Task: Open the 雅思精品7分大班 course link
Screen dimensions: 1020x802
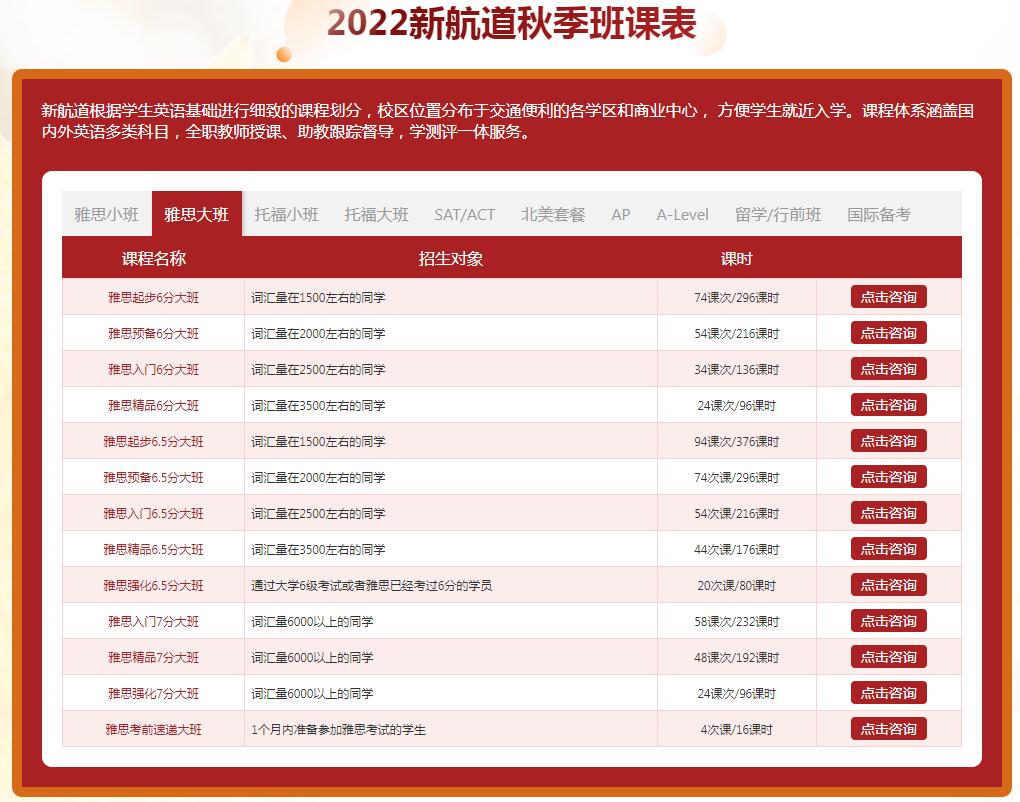Action: point(154,658)
